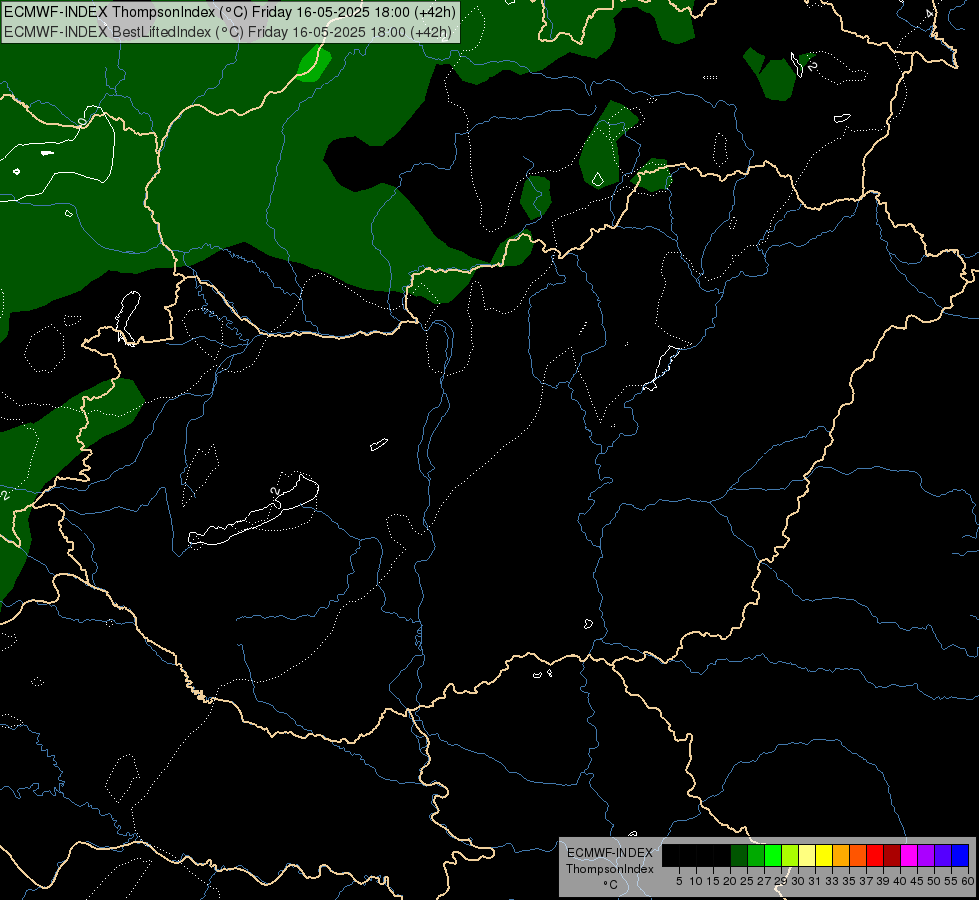Click the legend tick value '35'
Viewport: 979px width, 900px height.
pos(849,881)
